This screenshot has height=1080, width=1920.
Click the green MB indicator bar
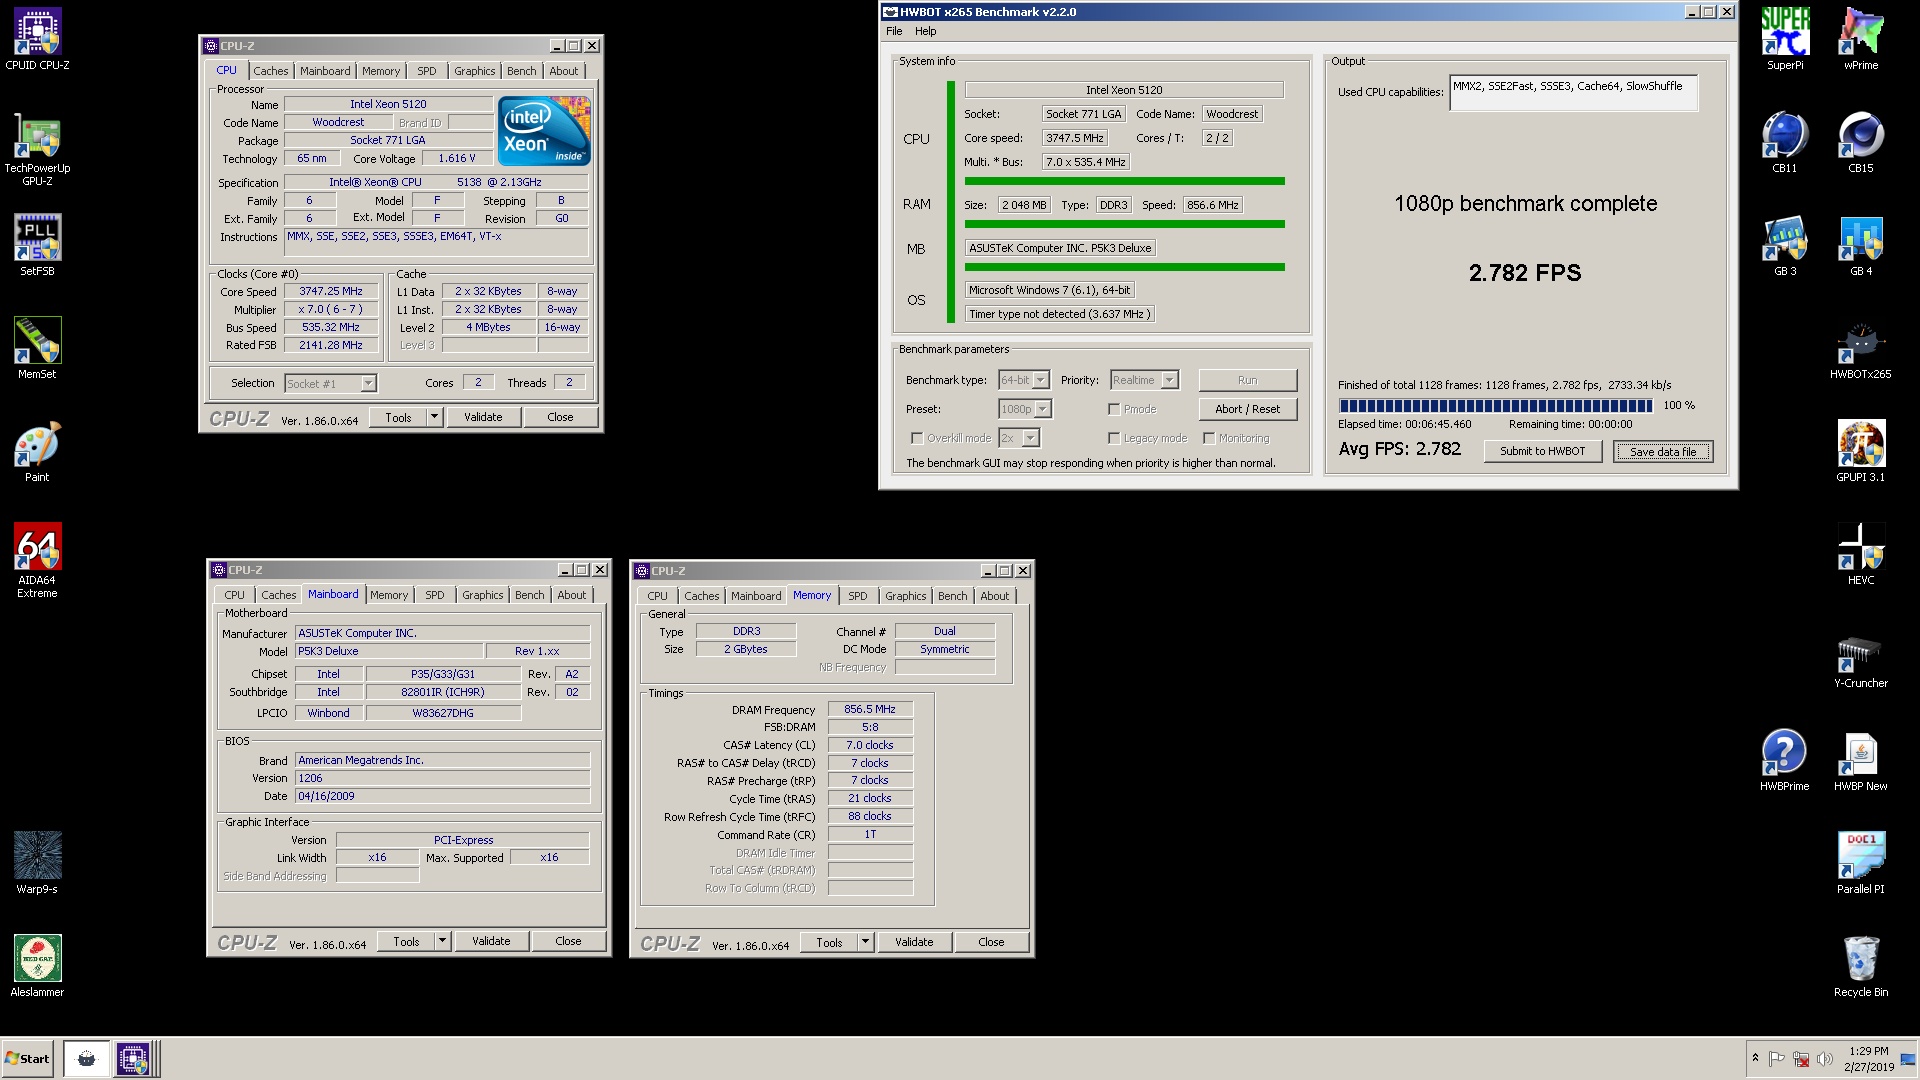click(x=1124, y=267)
